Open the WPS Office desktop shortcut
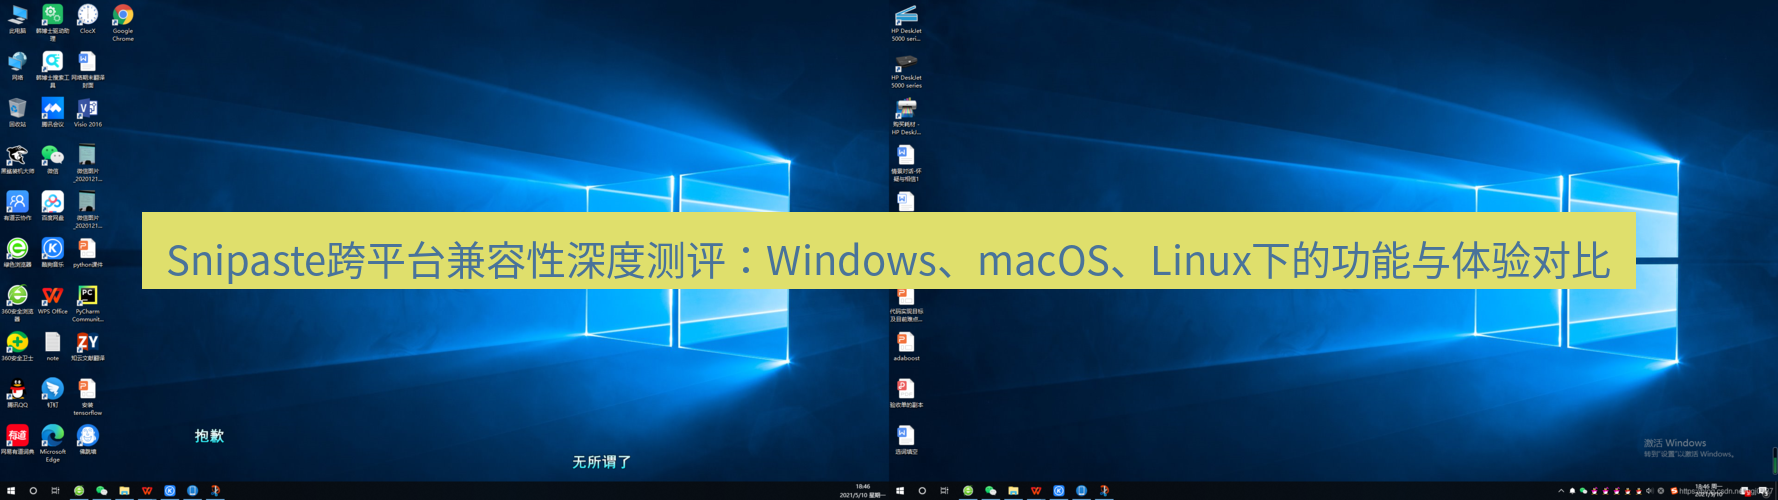The width and height of the screenshot is (1778, 500). pyautogui.click(x=52, y=300)
